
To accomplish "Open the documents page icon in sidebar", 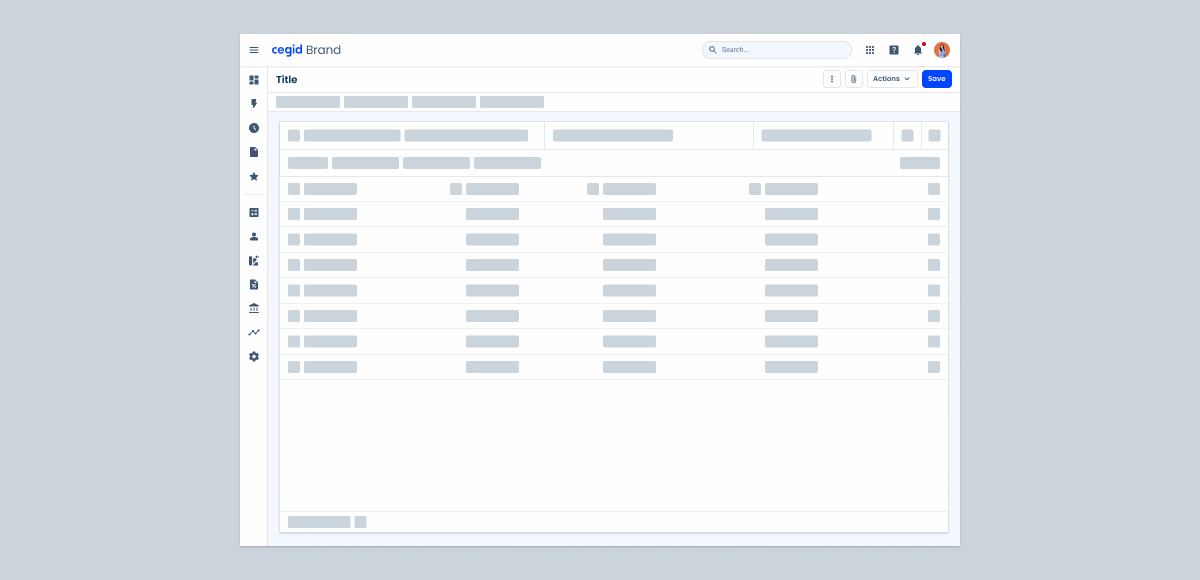I will click(x=254, y=151).
